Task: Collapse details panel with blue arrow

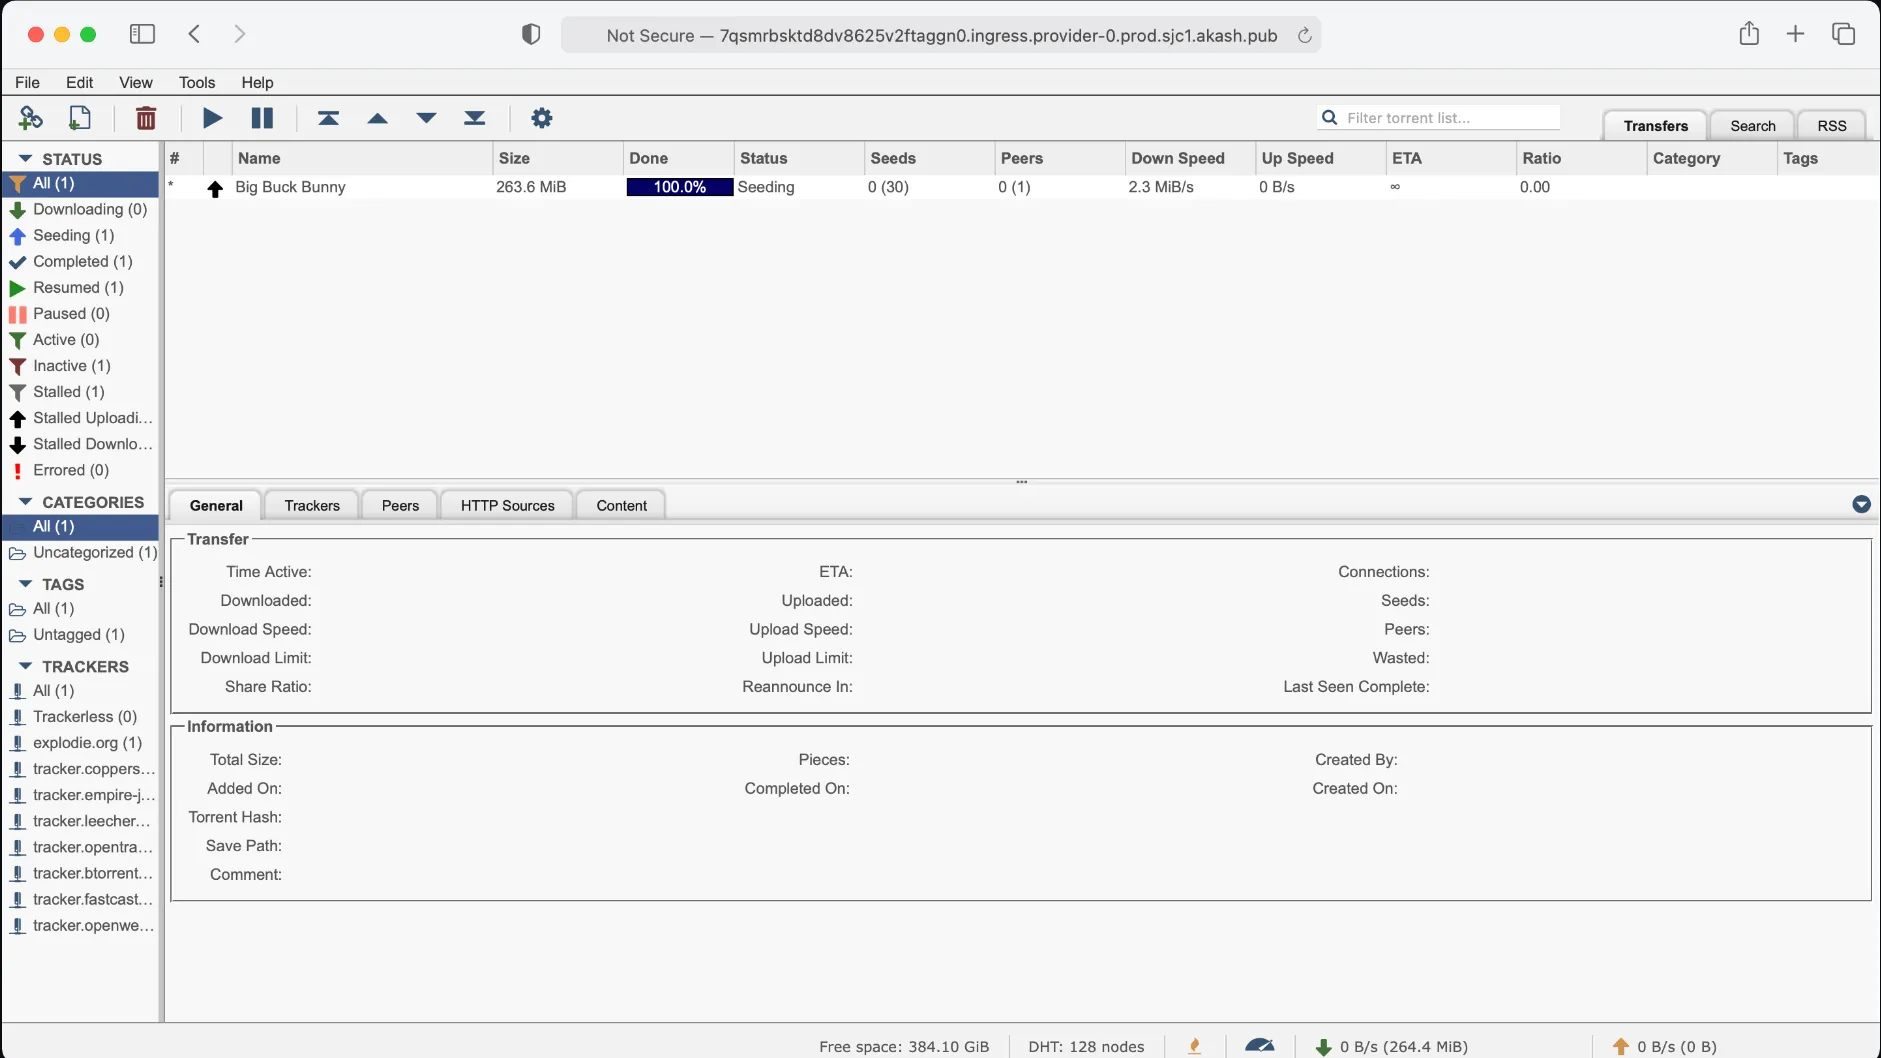Action: (x=1861, y=505)
